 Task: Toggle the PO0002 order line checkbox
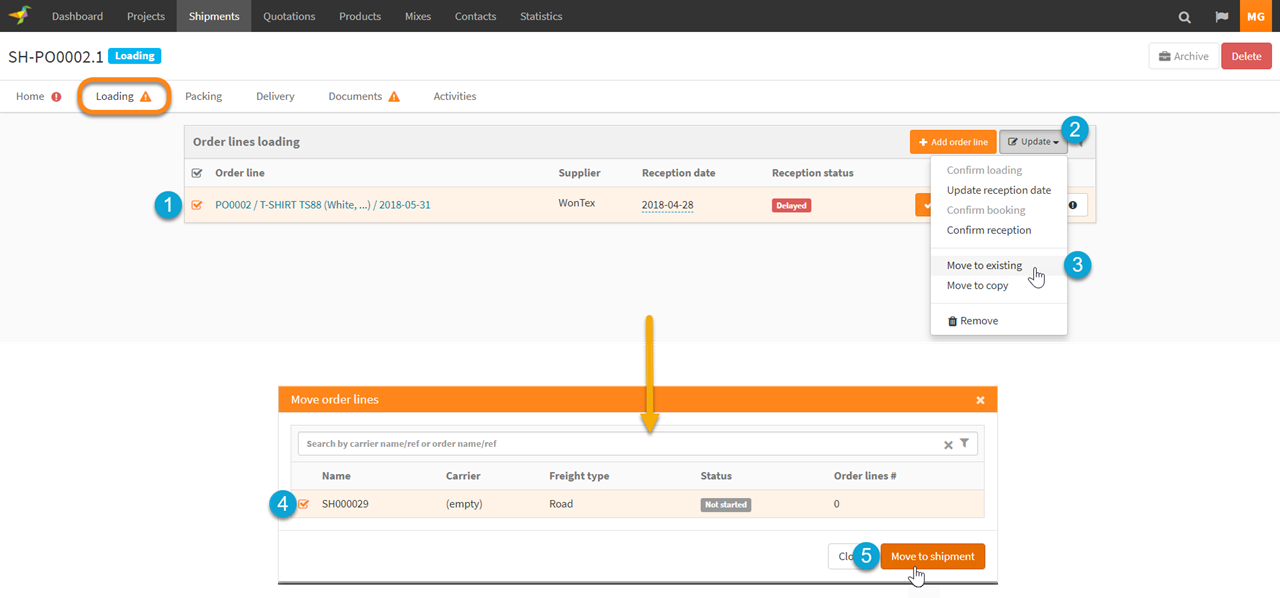pyautogui.click(x=197, y=205)
